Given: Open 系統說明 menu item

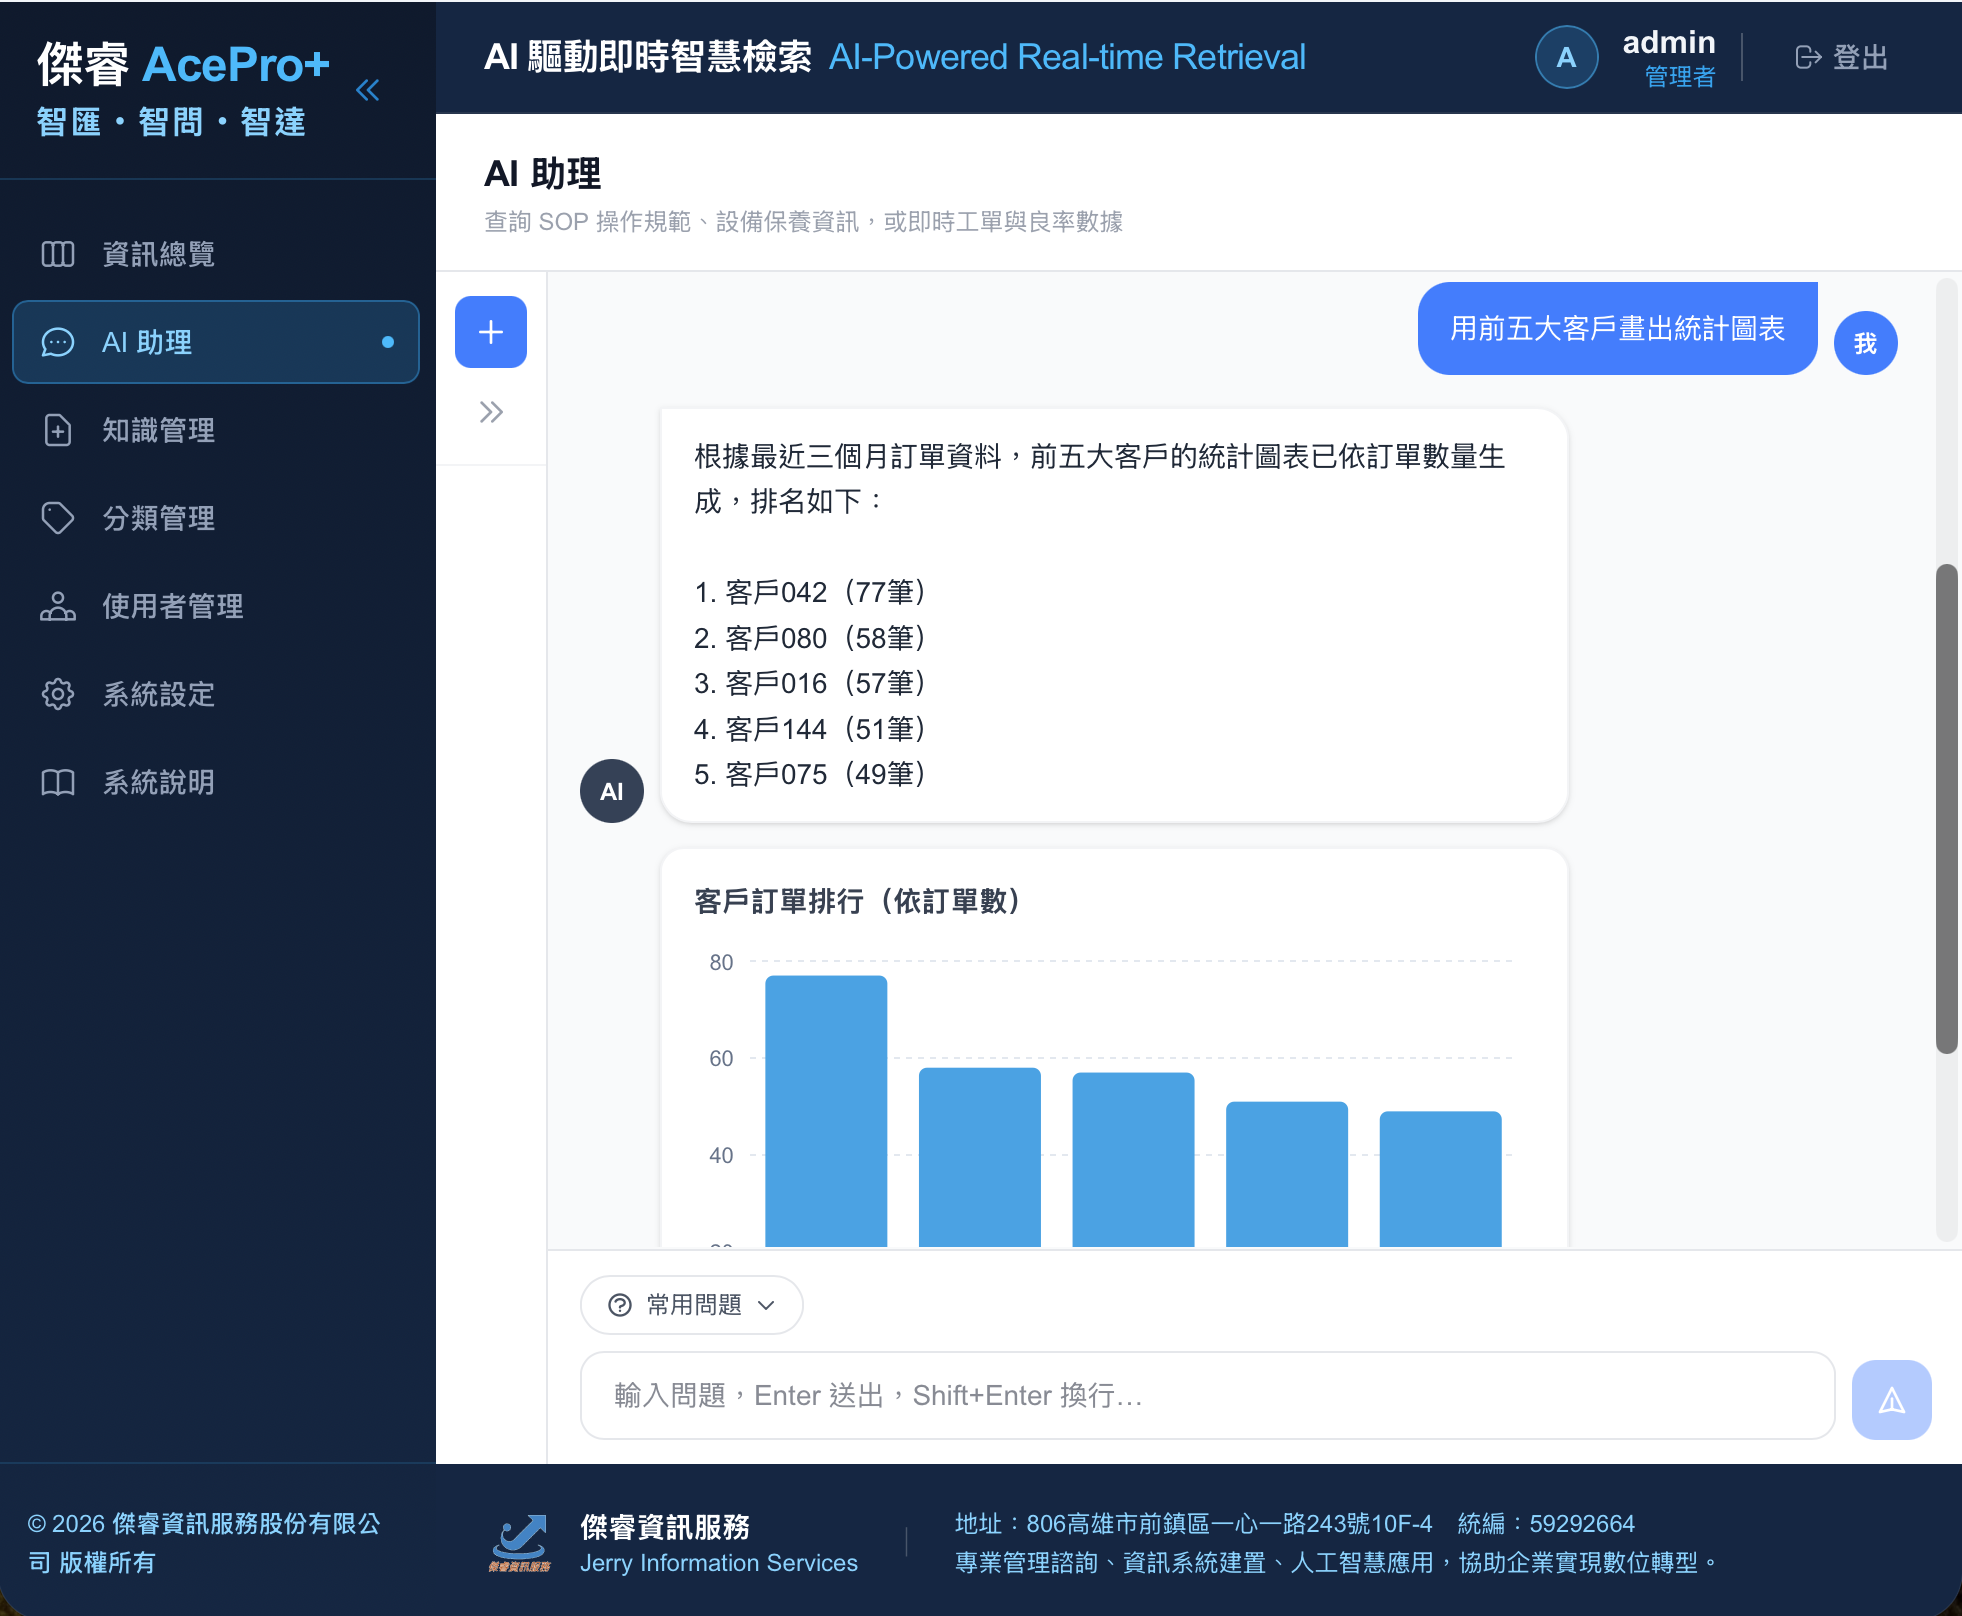Looking at the screenshot, I should (x=216, y=782).
